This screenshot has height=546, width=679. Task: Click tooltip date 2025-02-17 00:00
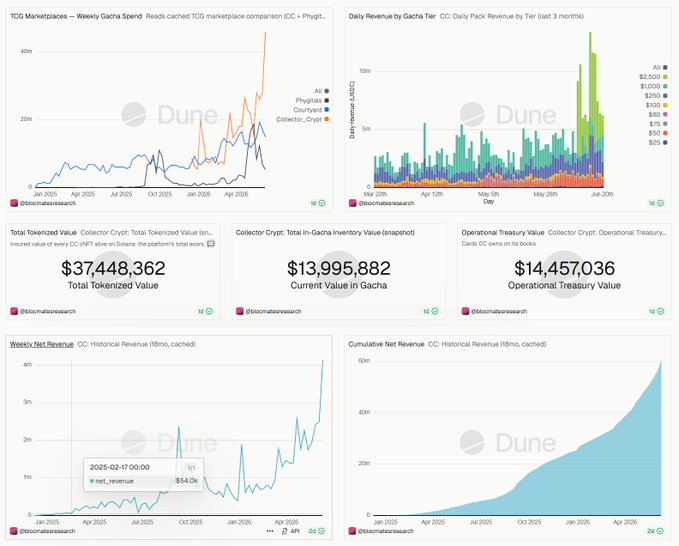pos(120,467)
